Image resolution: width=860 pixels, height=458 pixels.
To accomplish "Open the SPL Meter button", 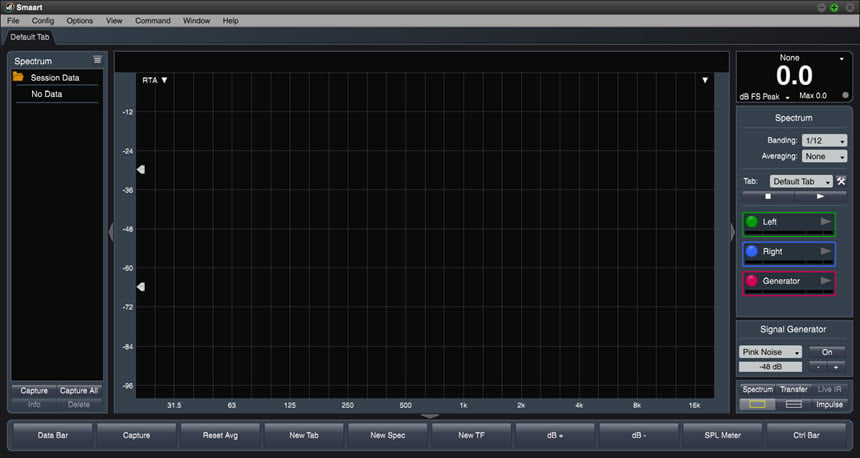I will [723, 435].
